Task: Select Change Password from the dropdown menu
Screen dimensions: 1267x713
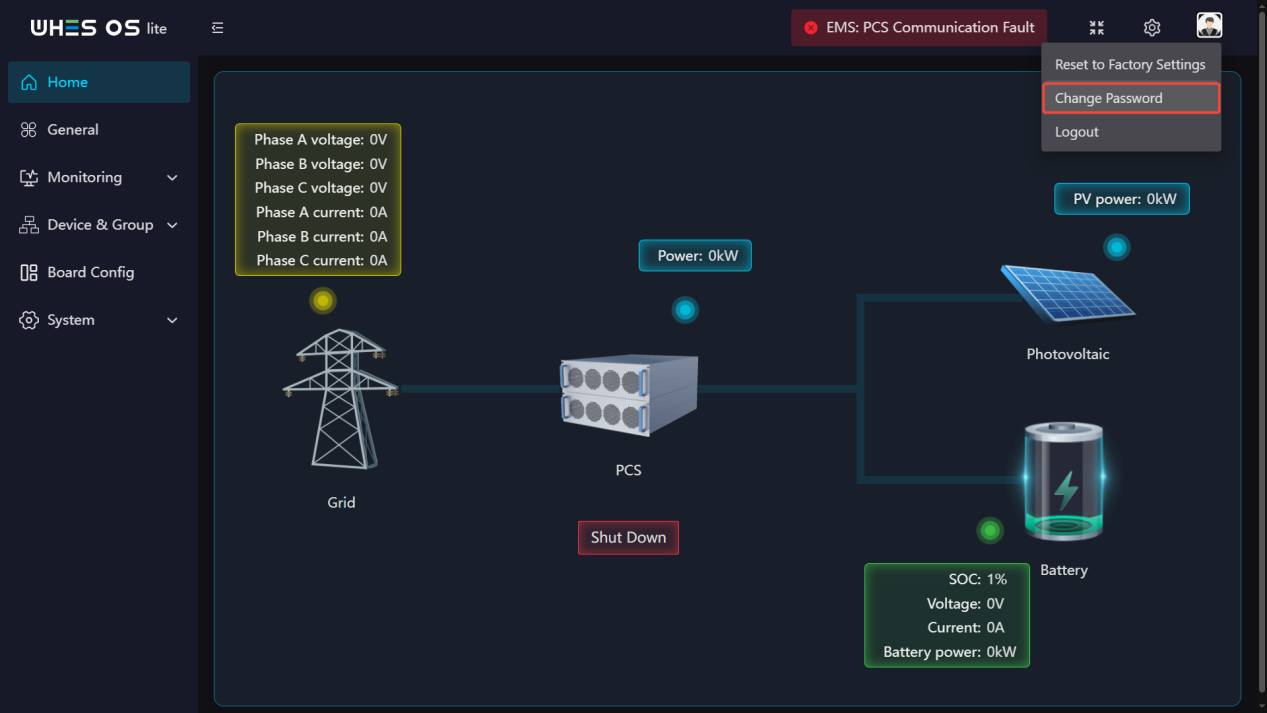Action: (x=1131, y=98)
